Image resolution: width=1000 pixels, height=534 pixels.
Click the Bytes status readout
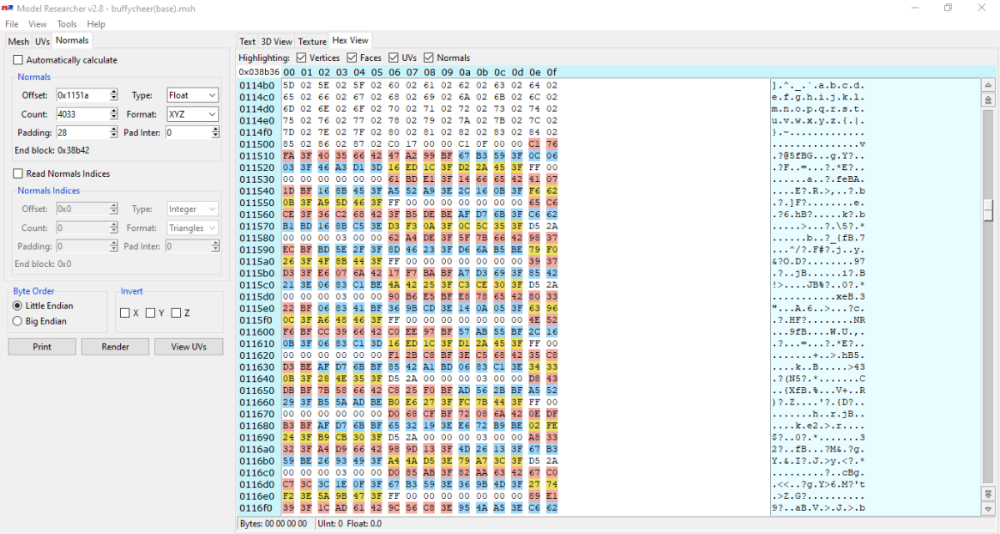pyautogui.click(x=273, y=523)
